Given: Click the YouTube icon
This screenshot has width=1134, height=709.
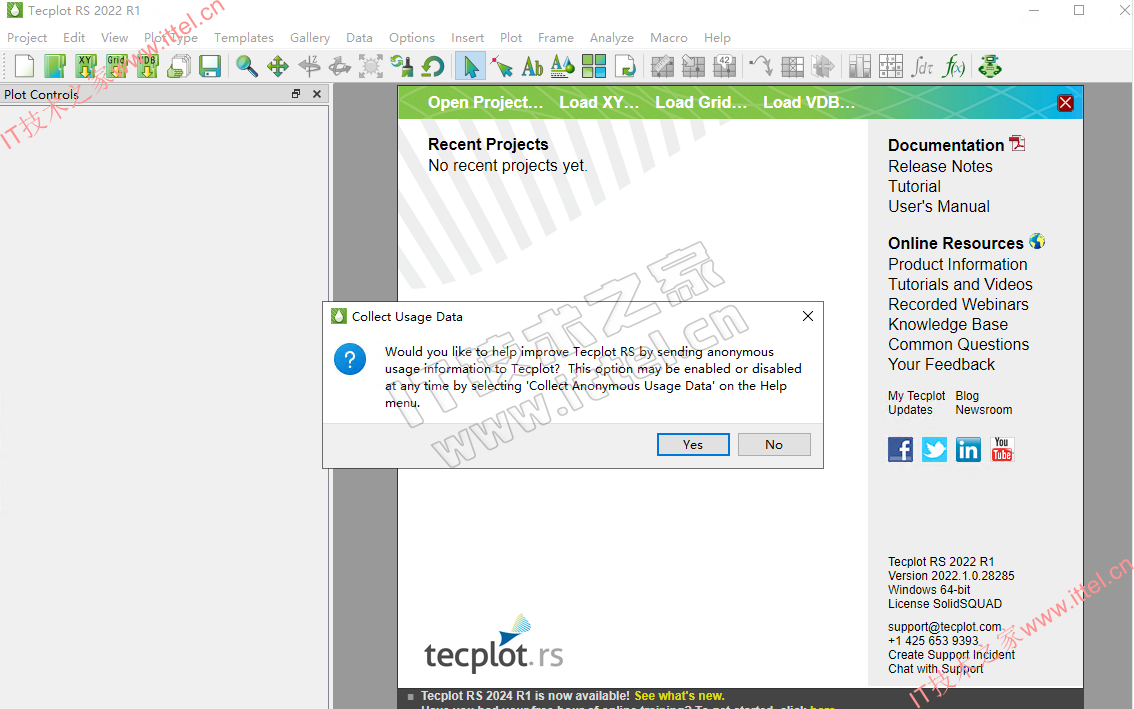Looking at the screenshot, I should pos(1002,449).
